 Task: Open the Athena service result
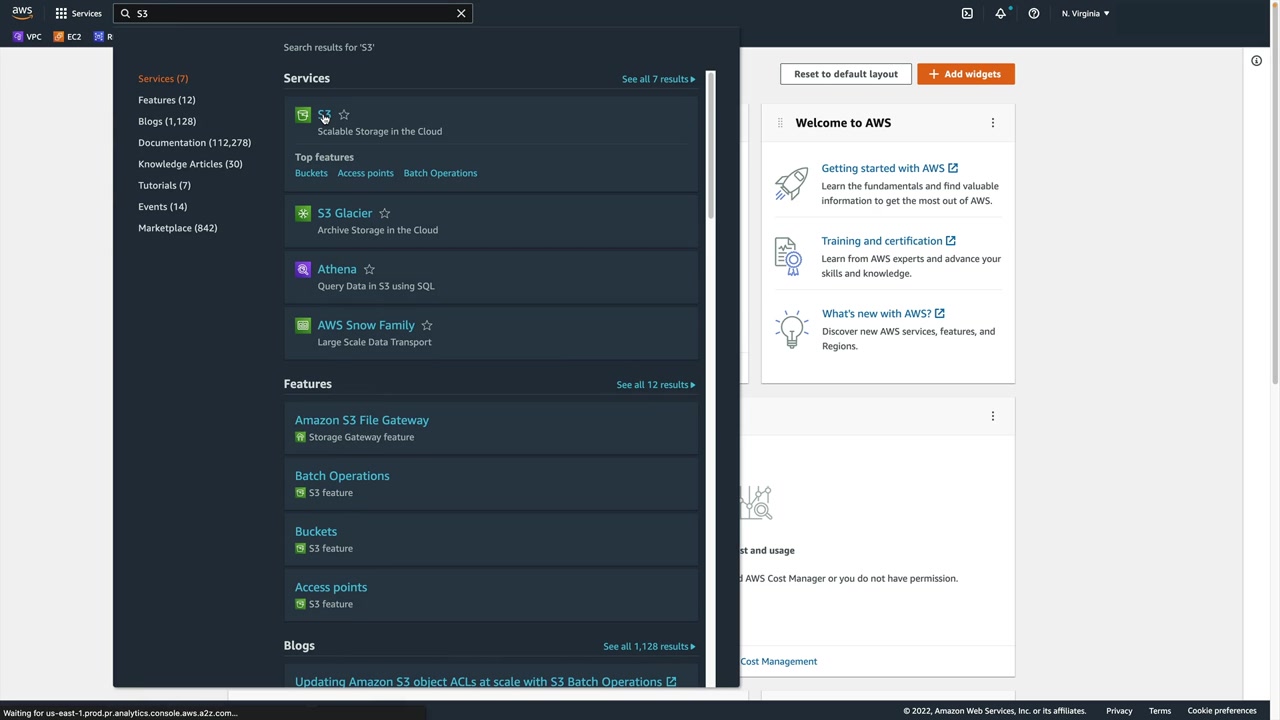coord(337,269)
